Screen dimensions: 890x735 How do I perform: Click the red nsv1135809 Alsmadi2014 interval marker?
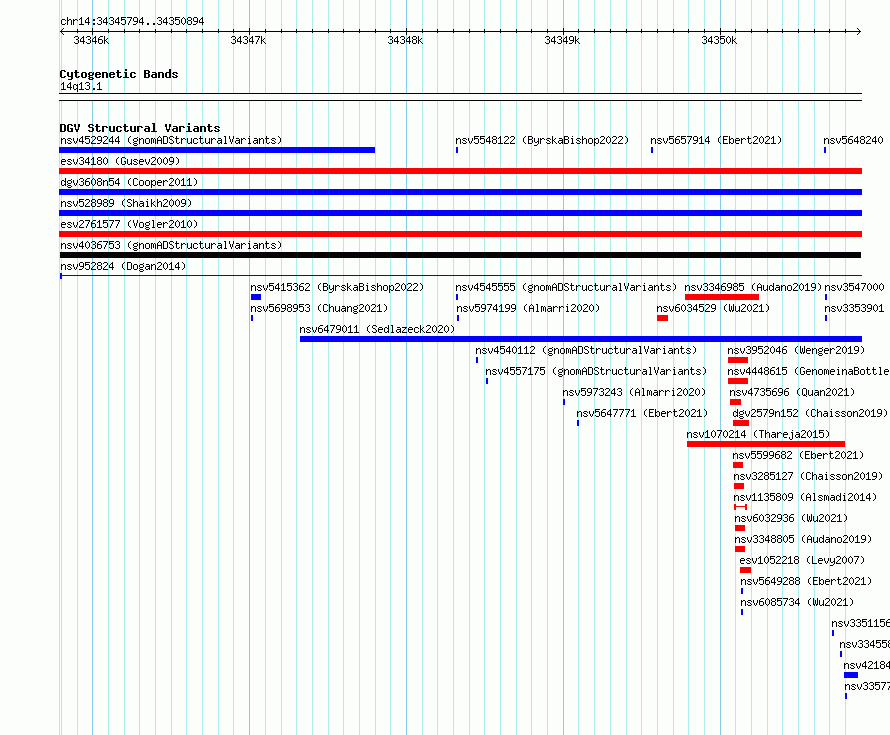coord(740,507)
